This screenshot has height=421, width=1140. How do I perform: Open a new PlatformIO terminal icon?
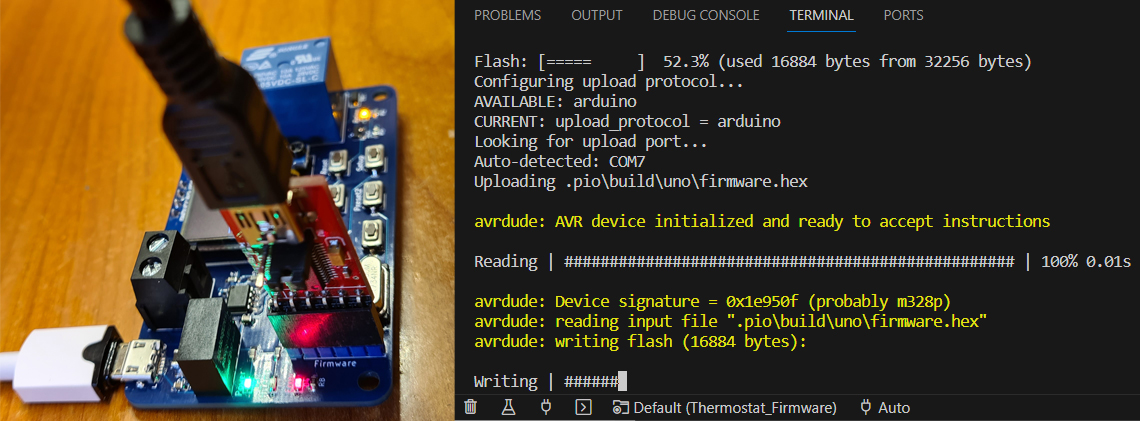click(583, 408)
